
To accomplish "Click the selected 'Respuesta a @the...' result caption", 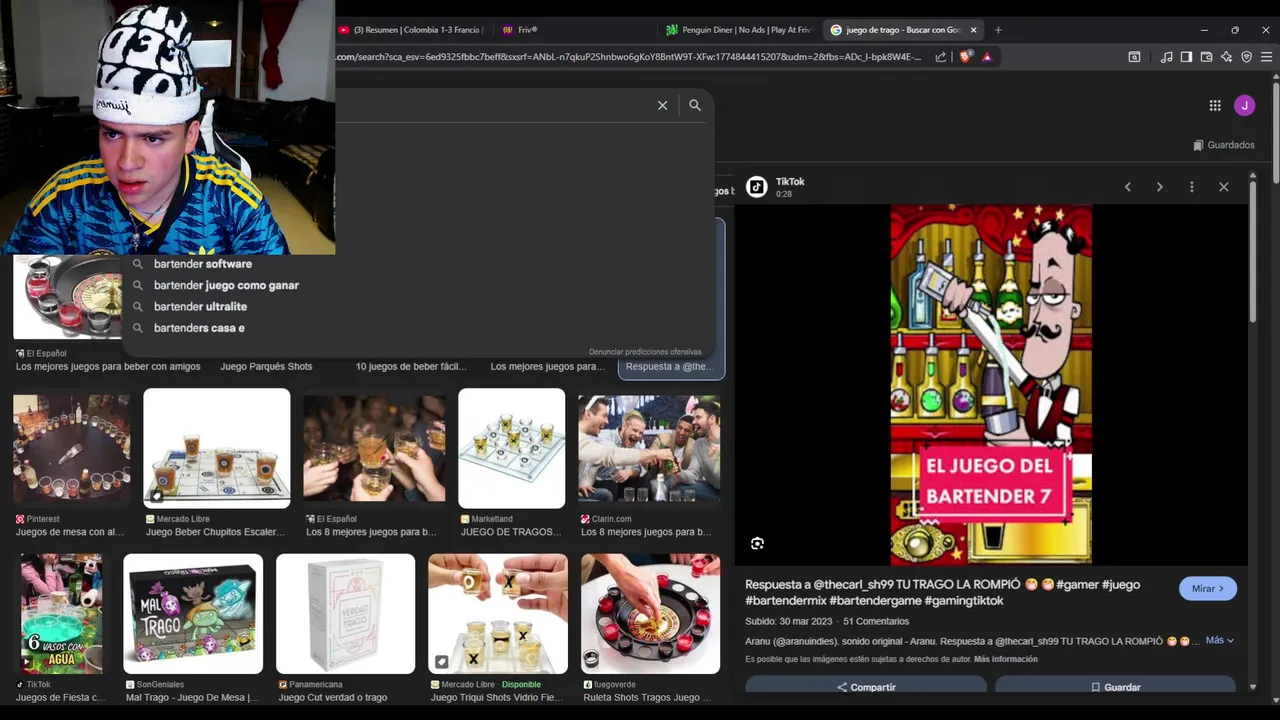I will pos(670,367).
